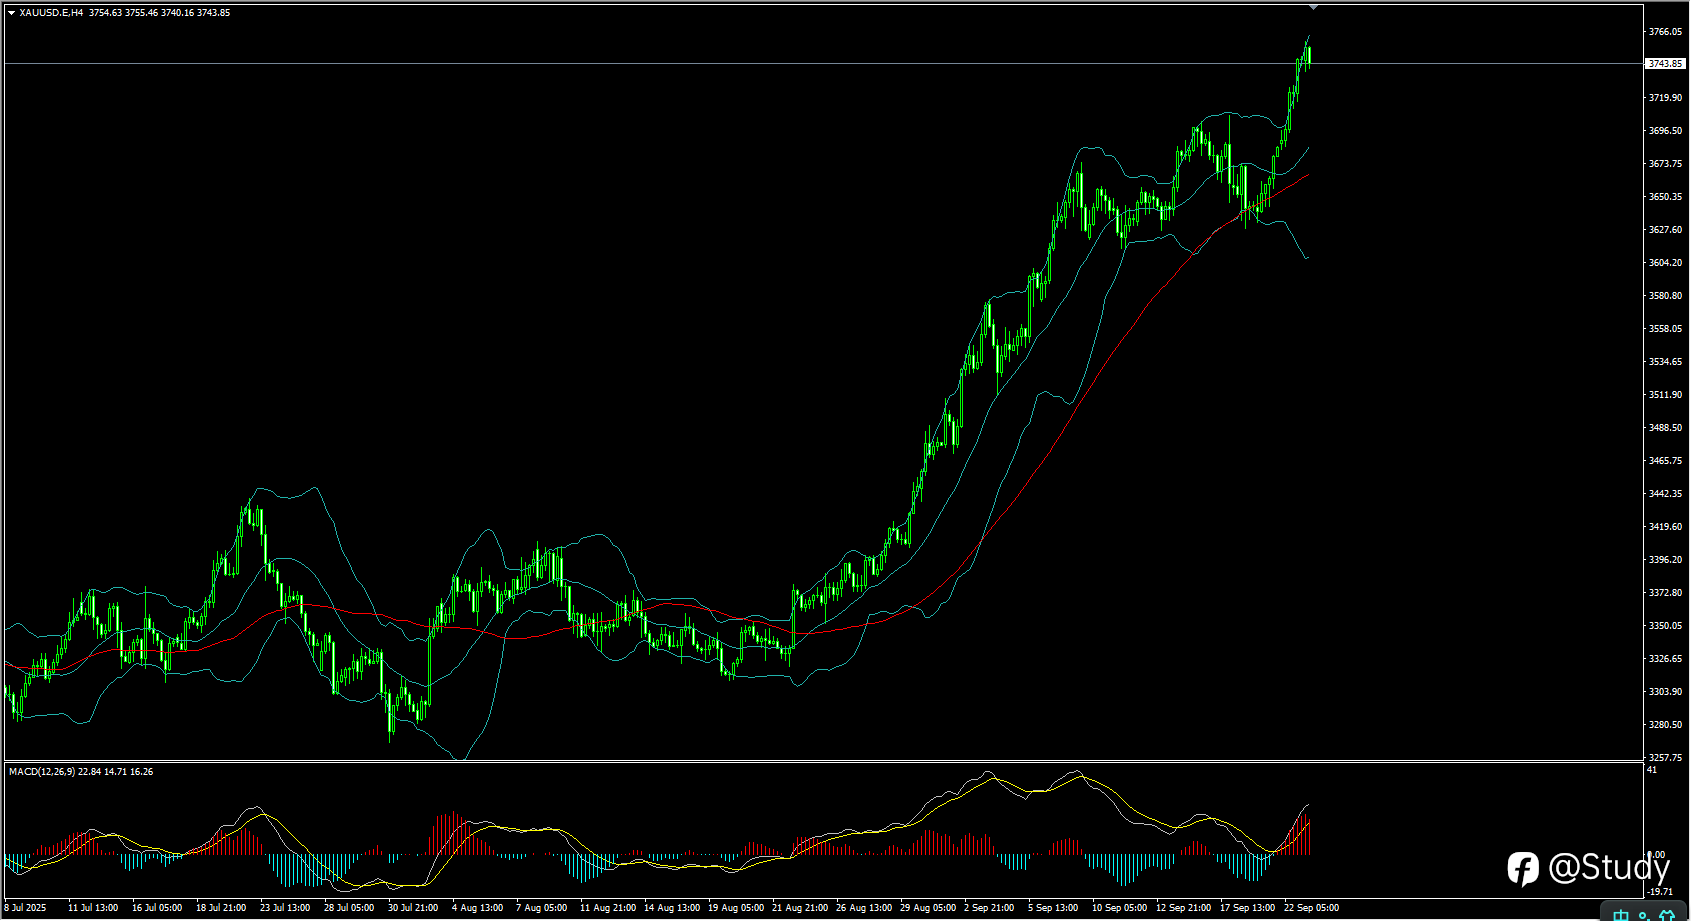This screenshot has height=921, width=1691.
Task: Click the 3419.60 price scale label
Action: click(1665, 527)
